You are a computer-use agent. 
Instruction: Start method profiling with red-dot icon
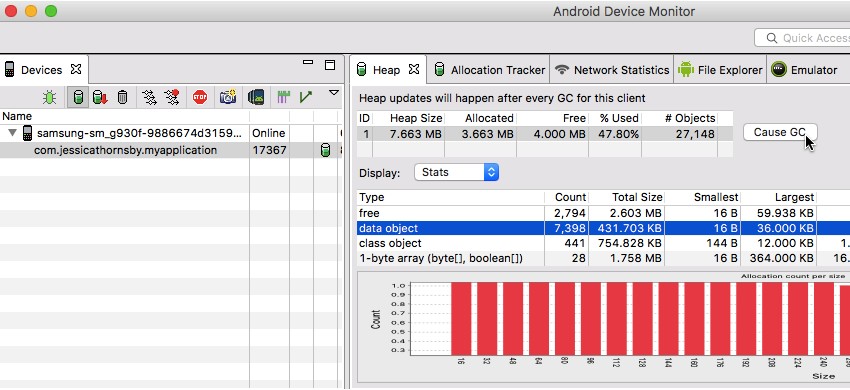pyautogui.click(x=172, y=97)
